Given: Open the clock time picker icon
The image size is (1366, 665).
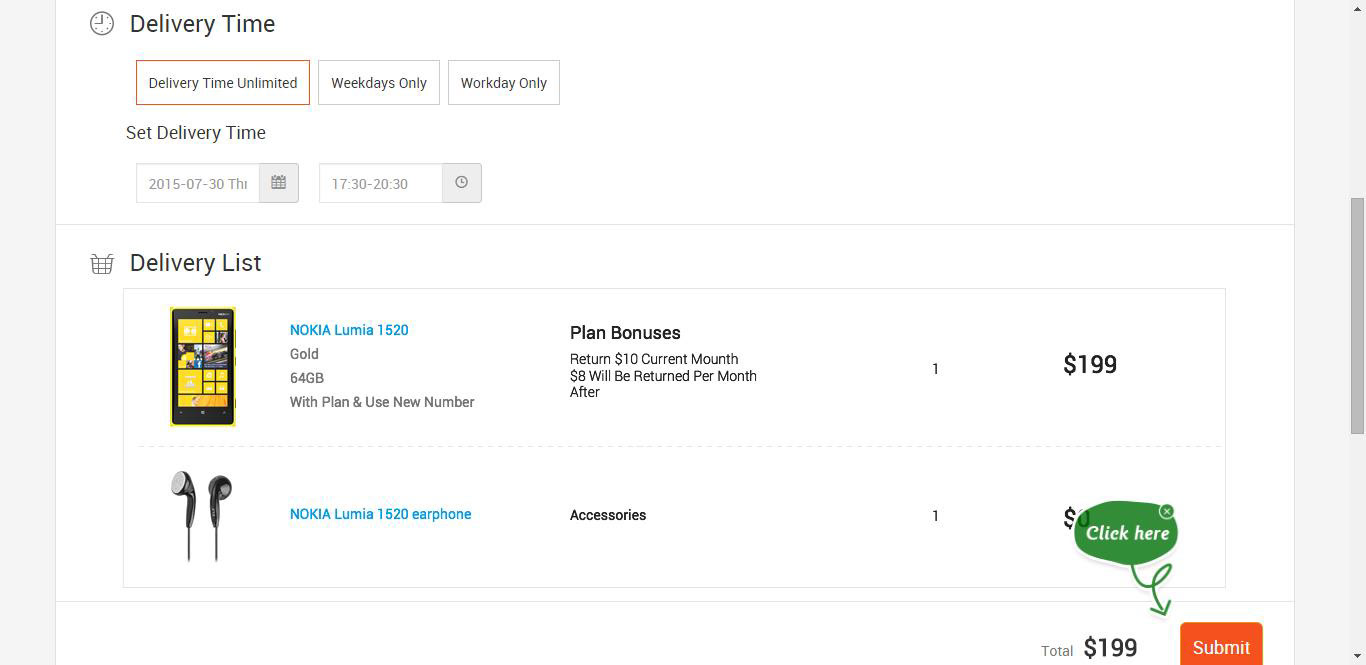Looking at the screenshot, I should (462, 183).
